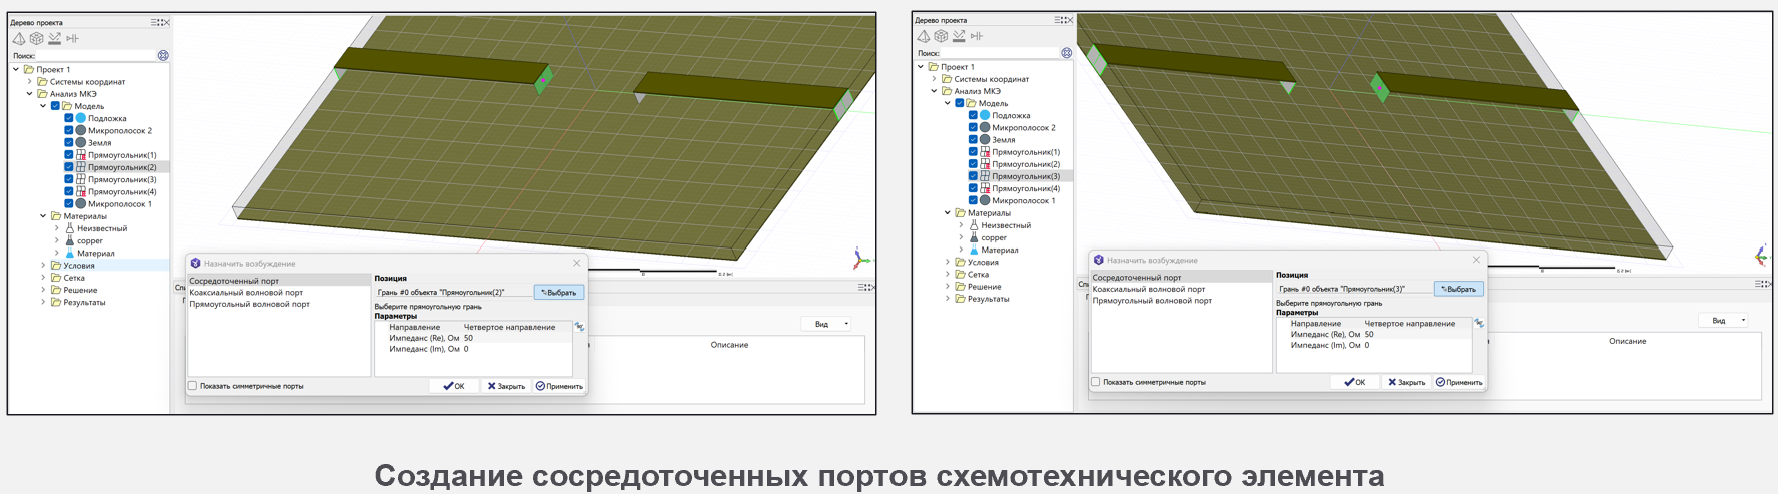Screen dimensions: 1778x494
Task: Click the copper material icon in left tree
Action: click(x=70, y=241)
